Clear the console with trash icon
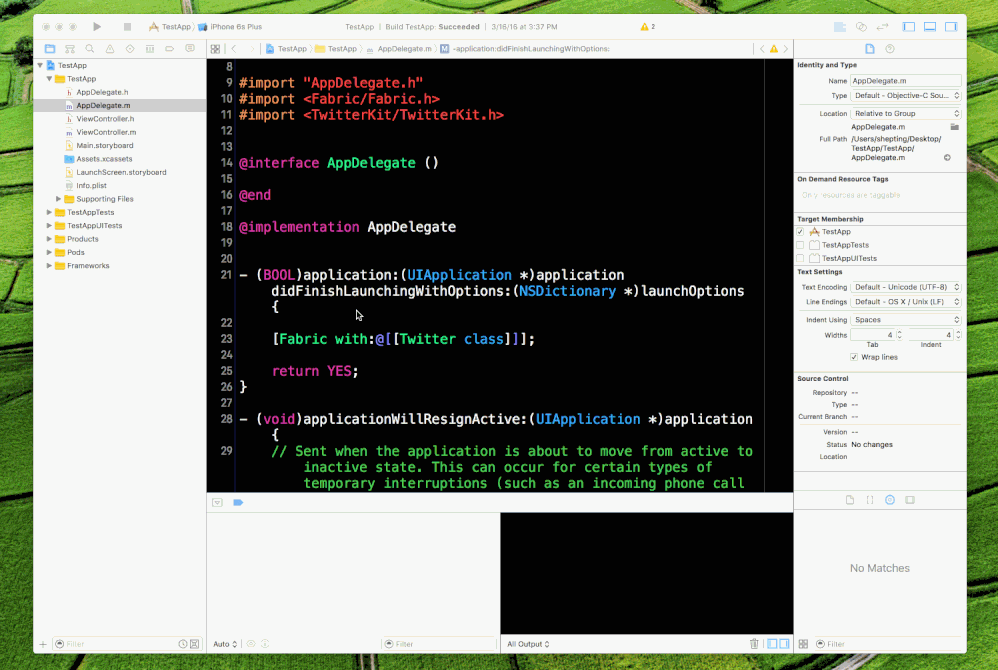The image size is (998, 670). point(754,644)
